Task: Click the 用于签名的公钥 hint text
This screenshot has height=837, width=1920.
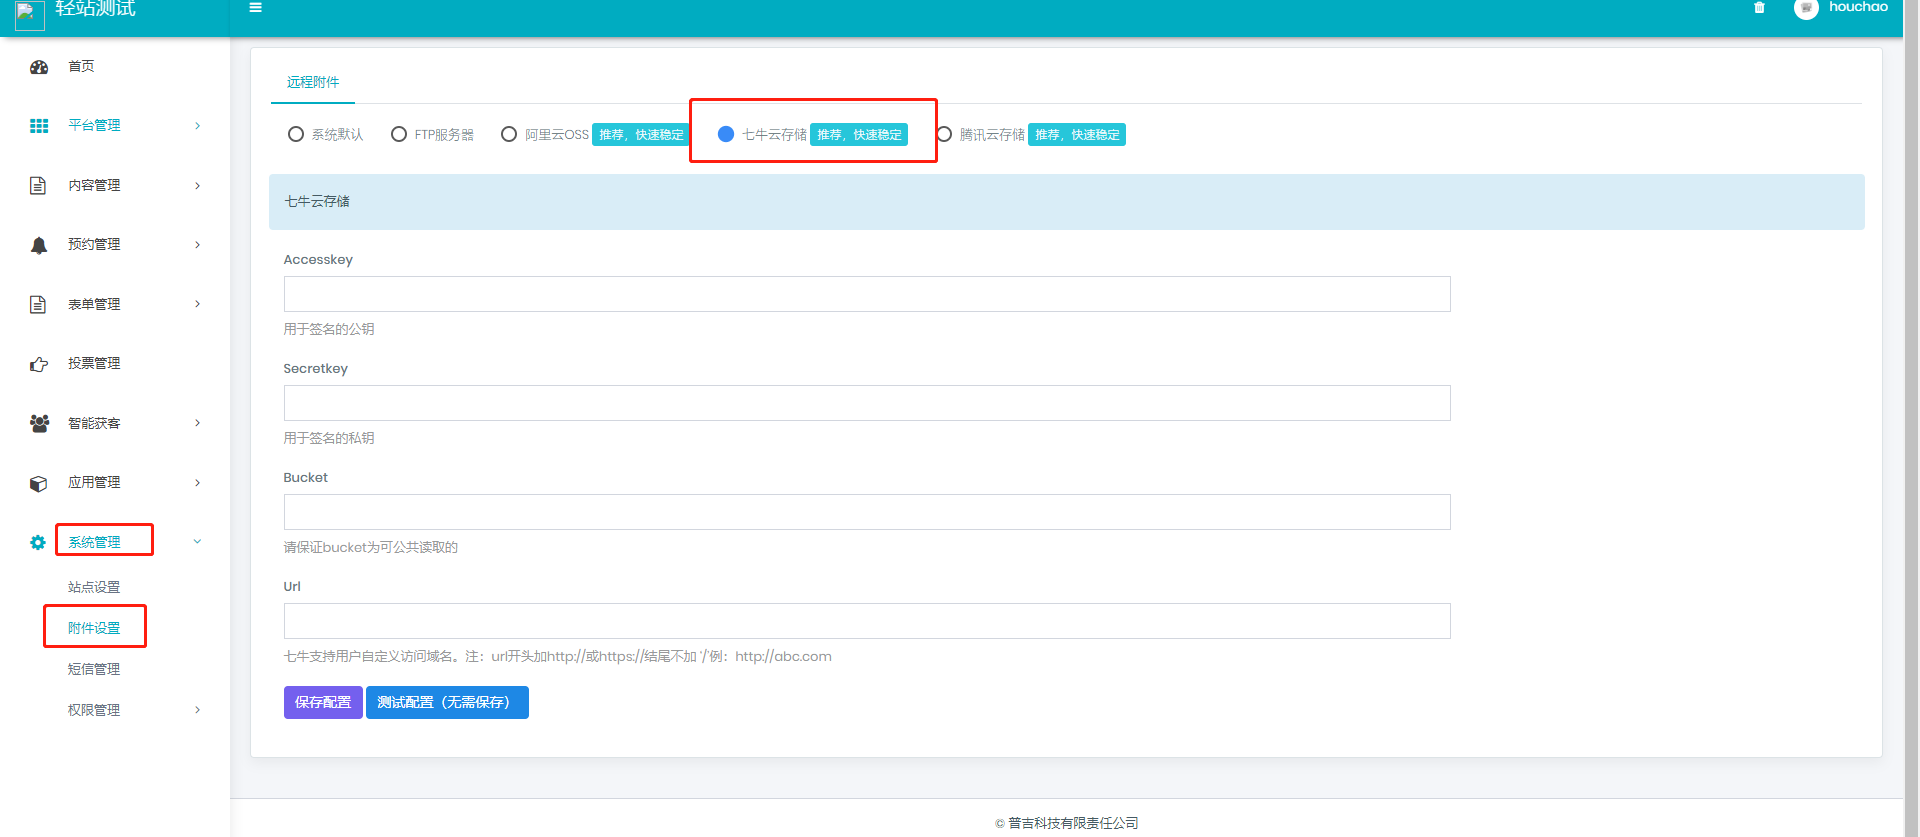Action: tap(329, 329)
